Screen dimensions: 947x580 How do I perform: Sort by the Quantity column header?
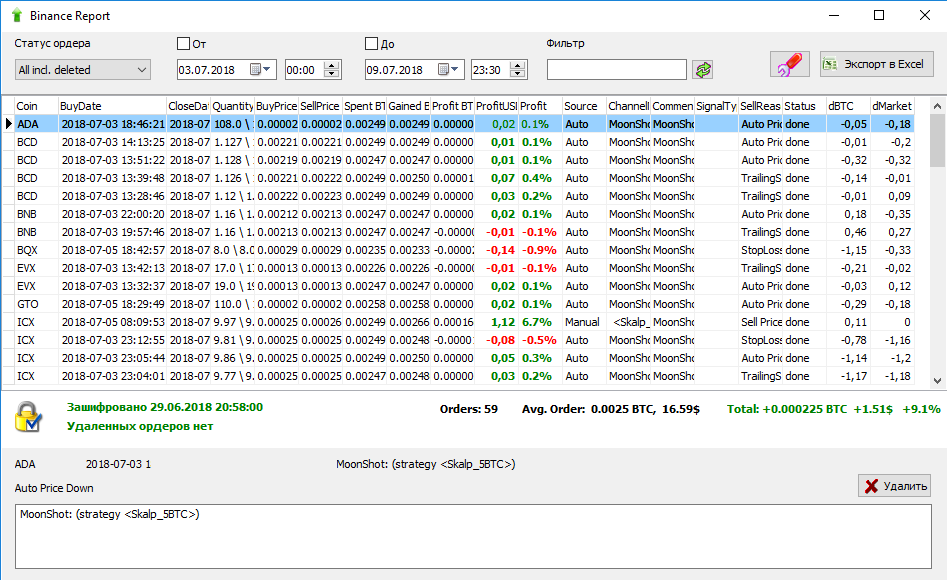tap(233, 106)
